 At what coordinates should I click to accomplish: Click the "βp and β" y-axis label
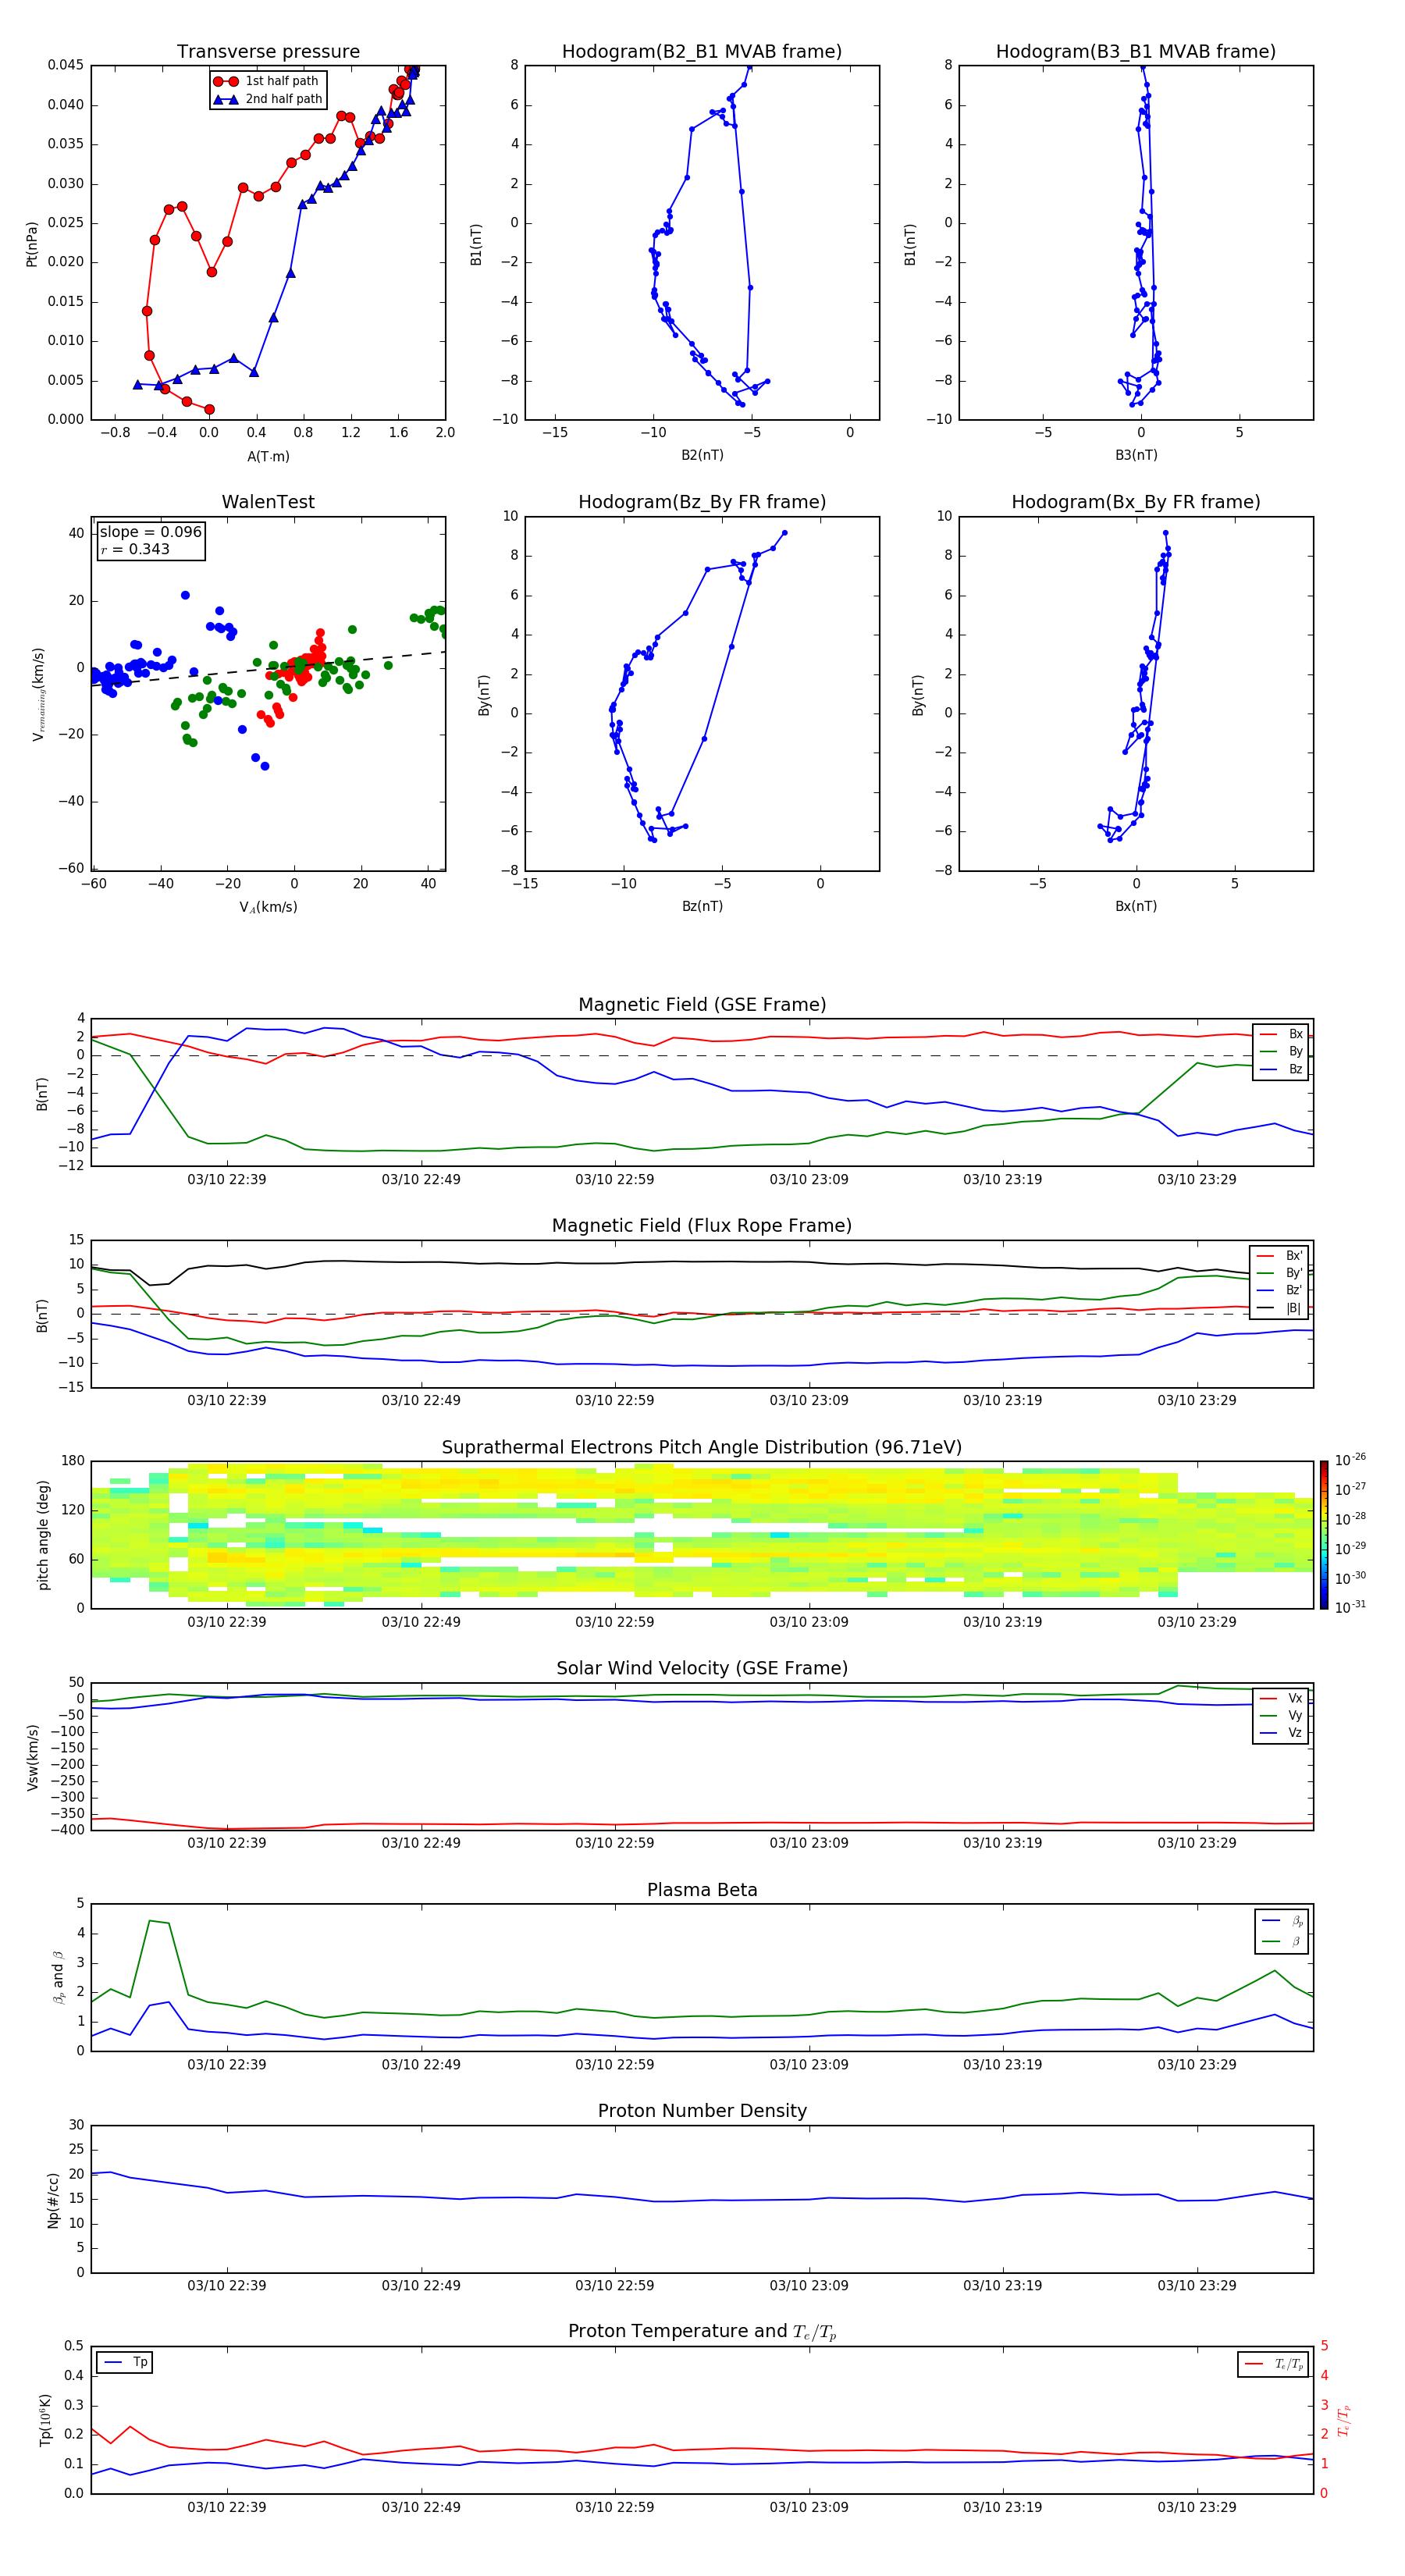(58, 1977)
